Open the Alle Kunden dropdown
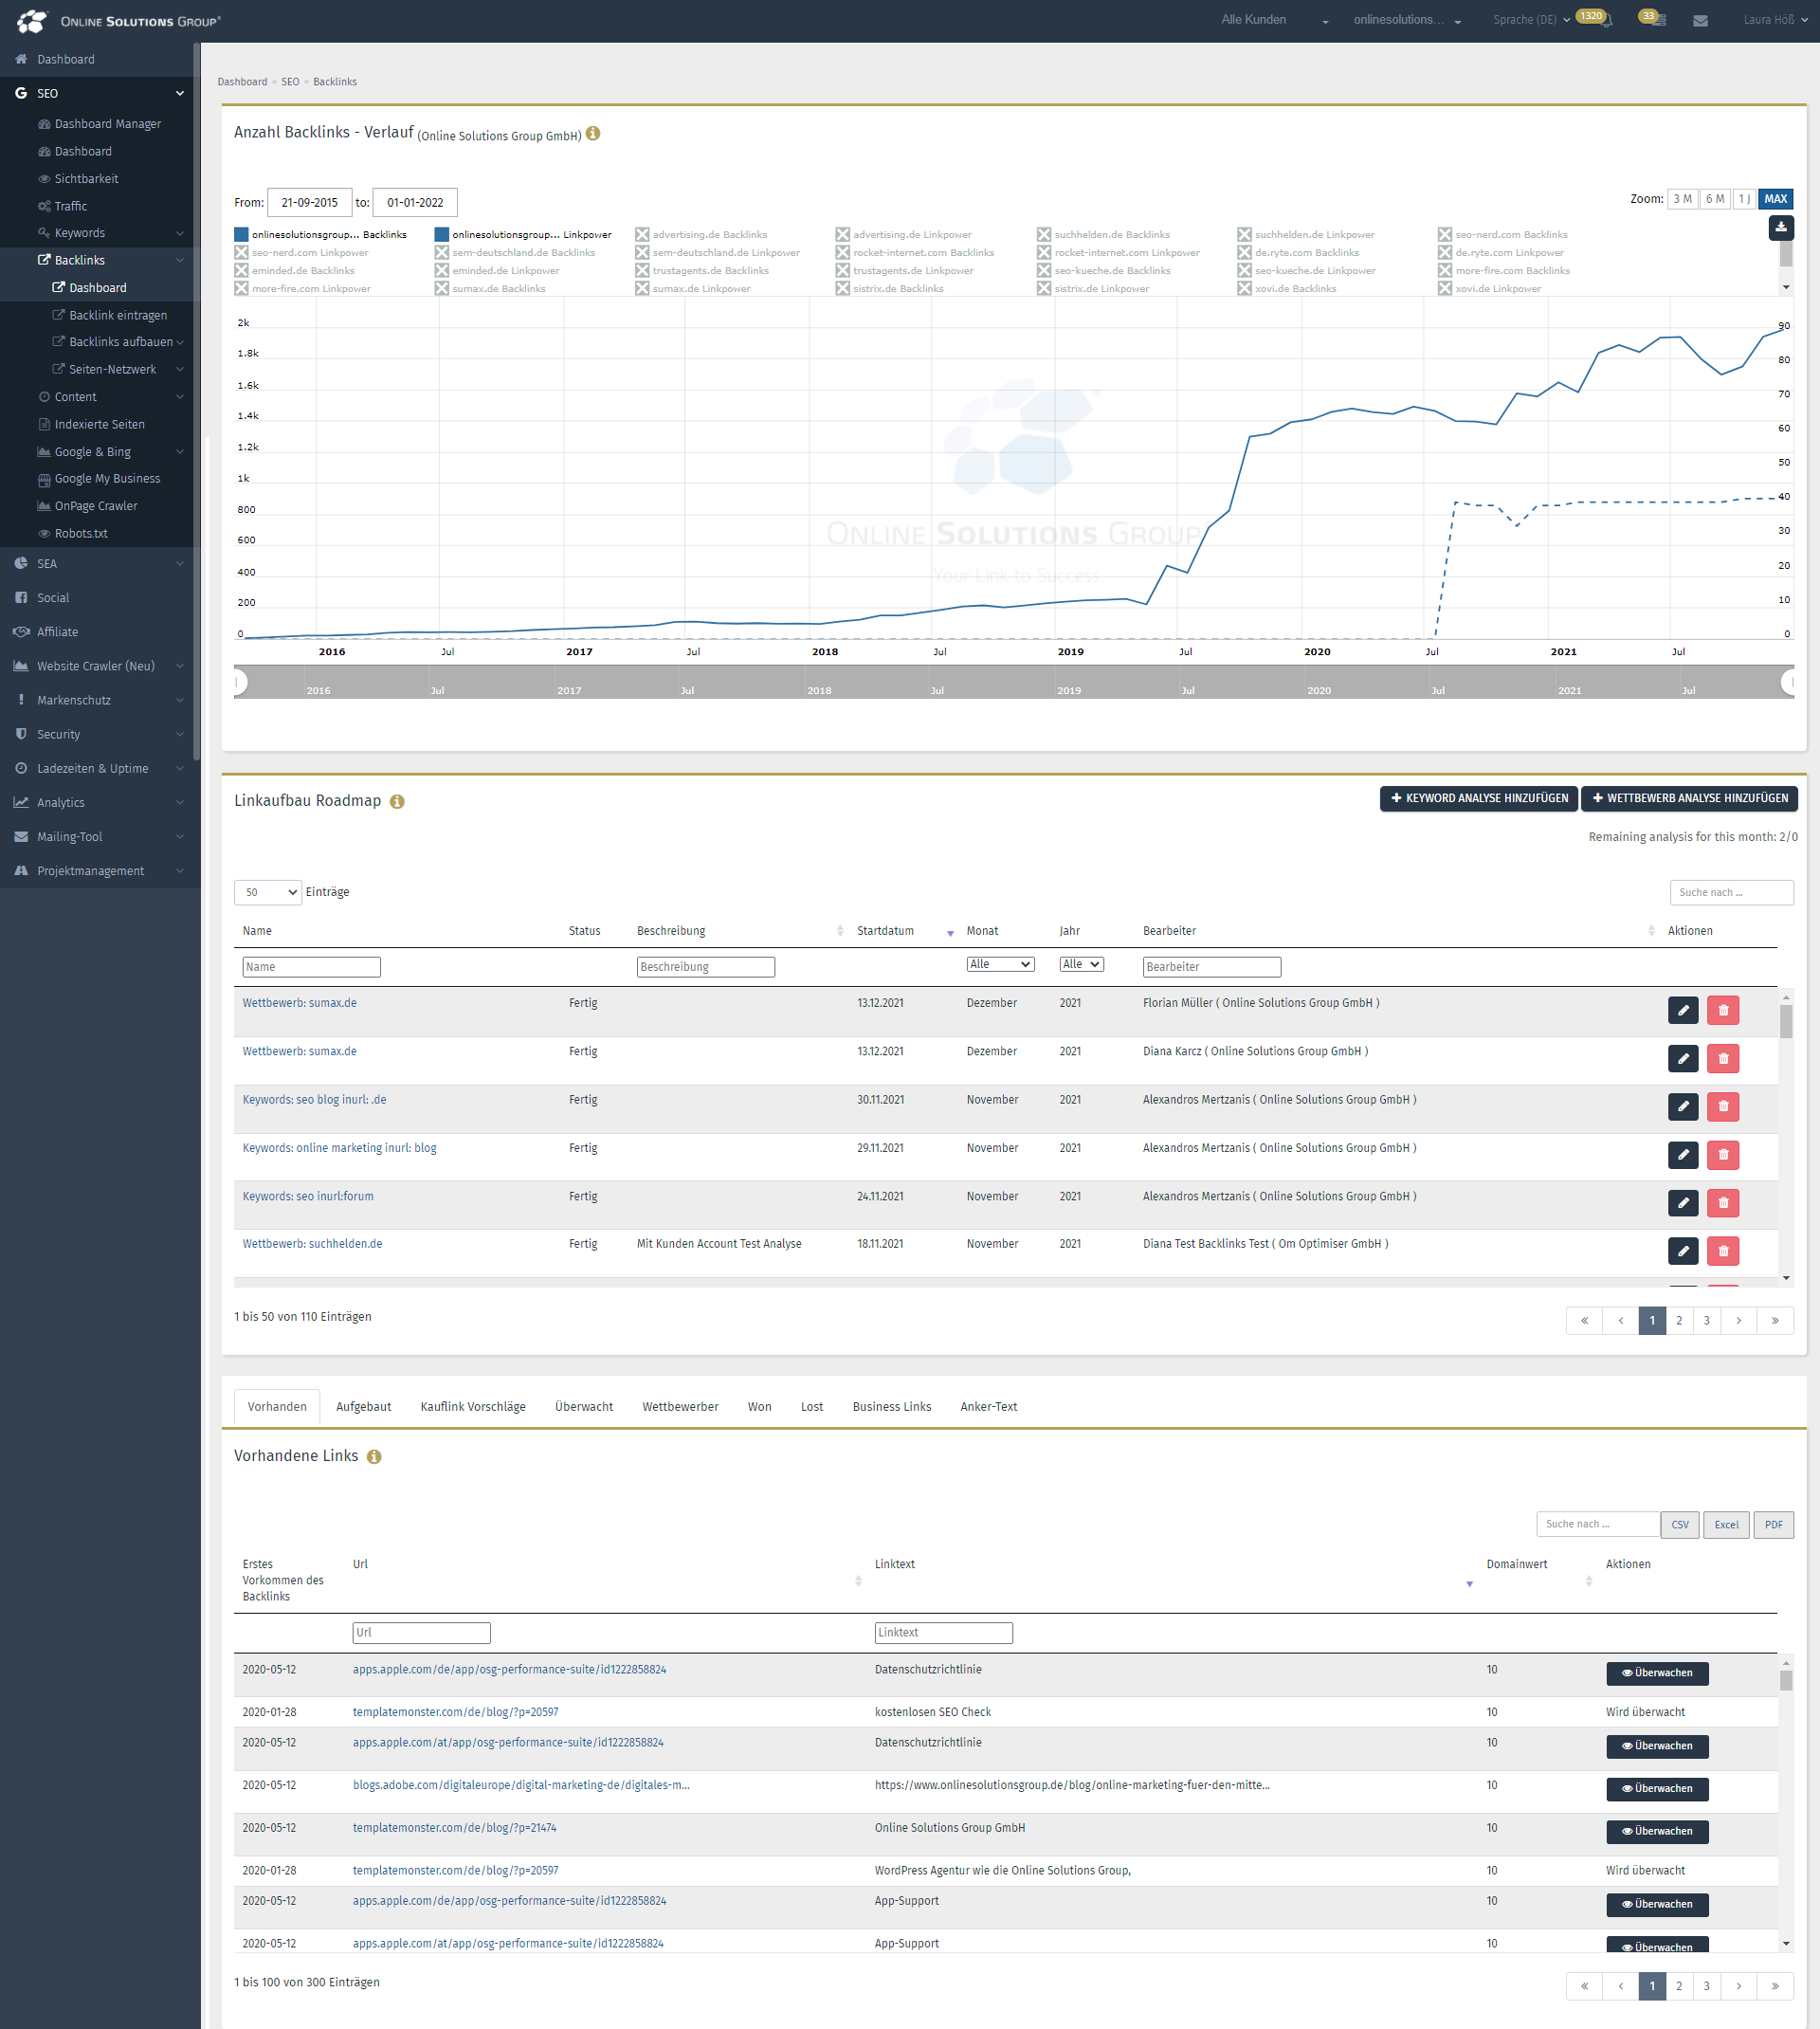Viewport: 1820px width, 2029px height. [x=1274, y=20]
